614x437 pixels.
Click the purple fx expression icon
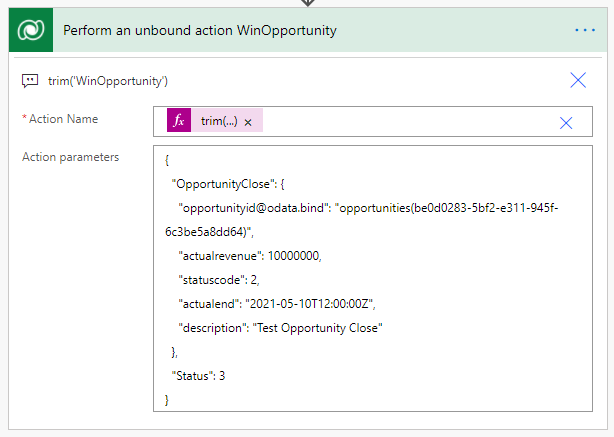pyautogui.click(x=179, y=120)
